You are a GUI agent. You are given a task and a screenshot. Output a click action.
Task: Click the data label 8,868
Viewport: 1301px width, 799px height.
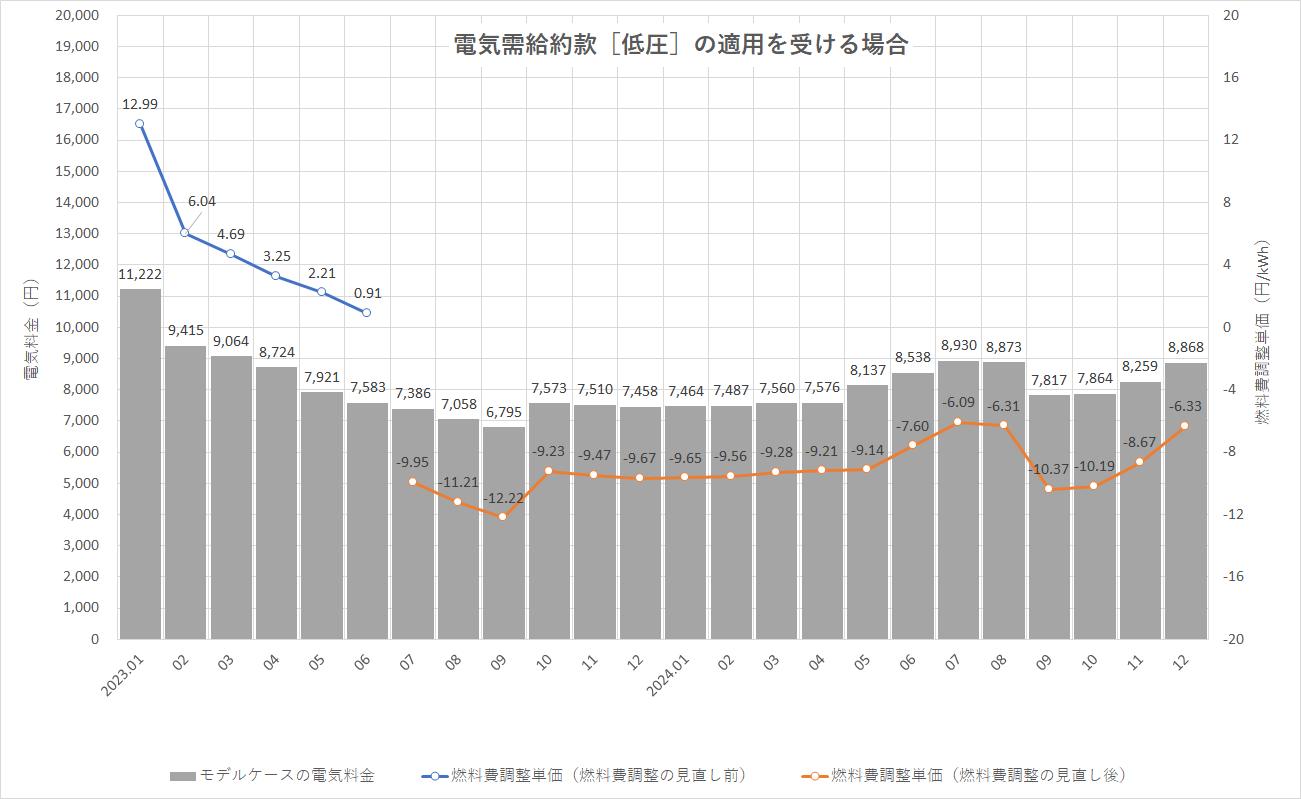pos(1185,347)
